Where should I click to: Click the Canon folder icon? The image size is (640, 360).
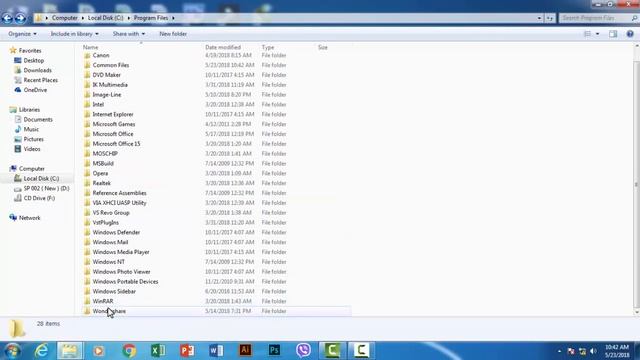click(x=87, y=55)
